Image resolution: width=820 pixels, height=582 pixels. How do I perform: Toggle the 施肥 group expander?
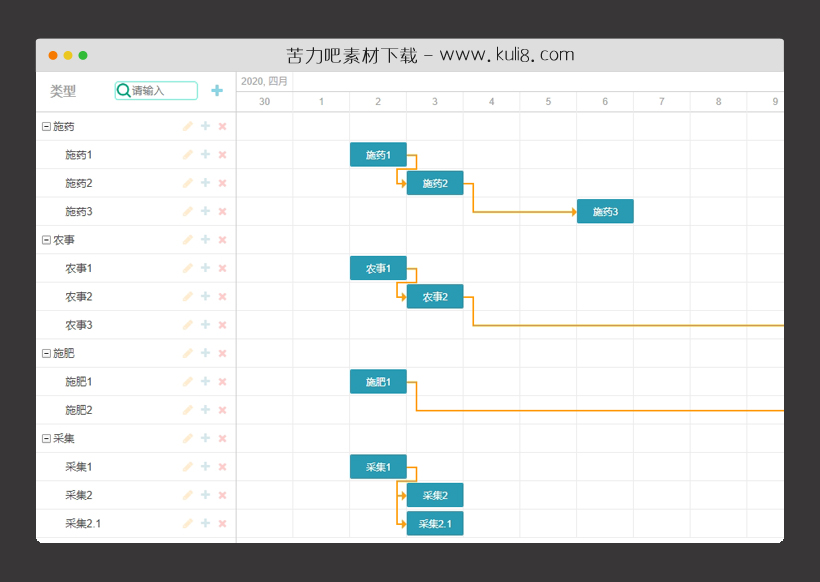coord(46,353)
